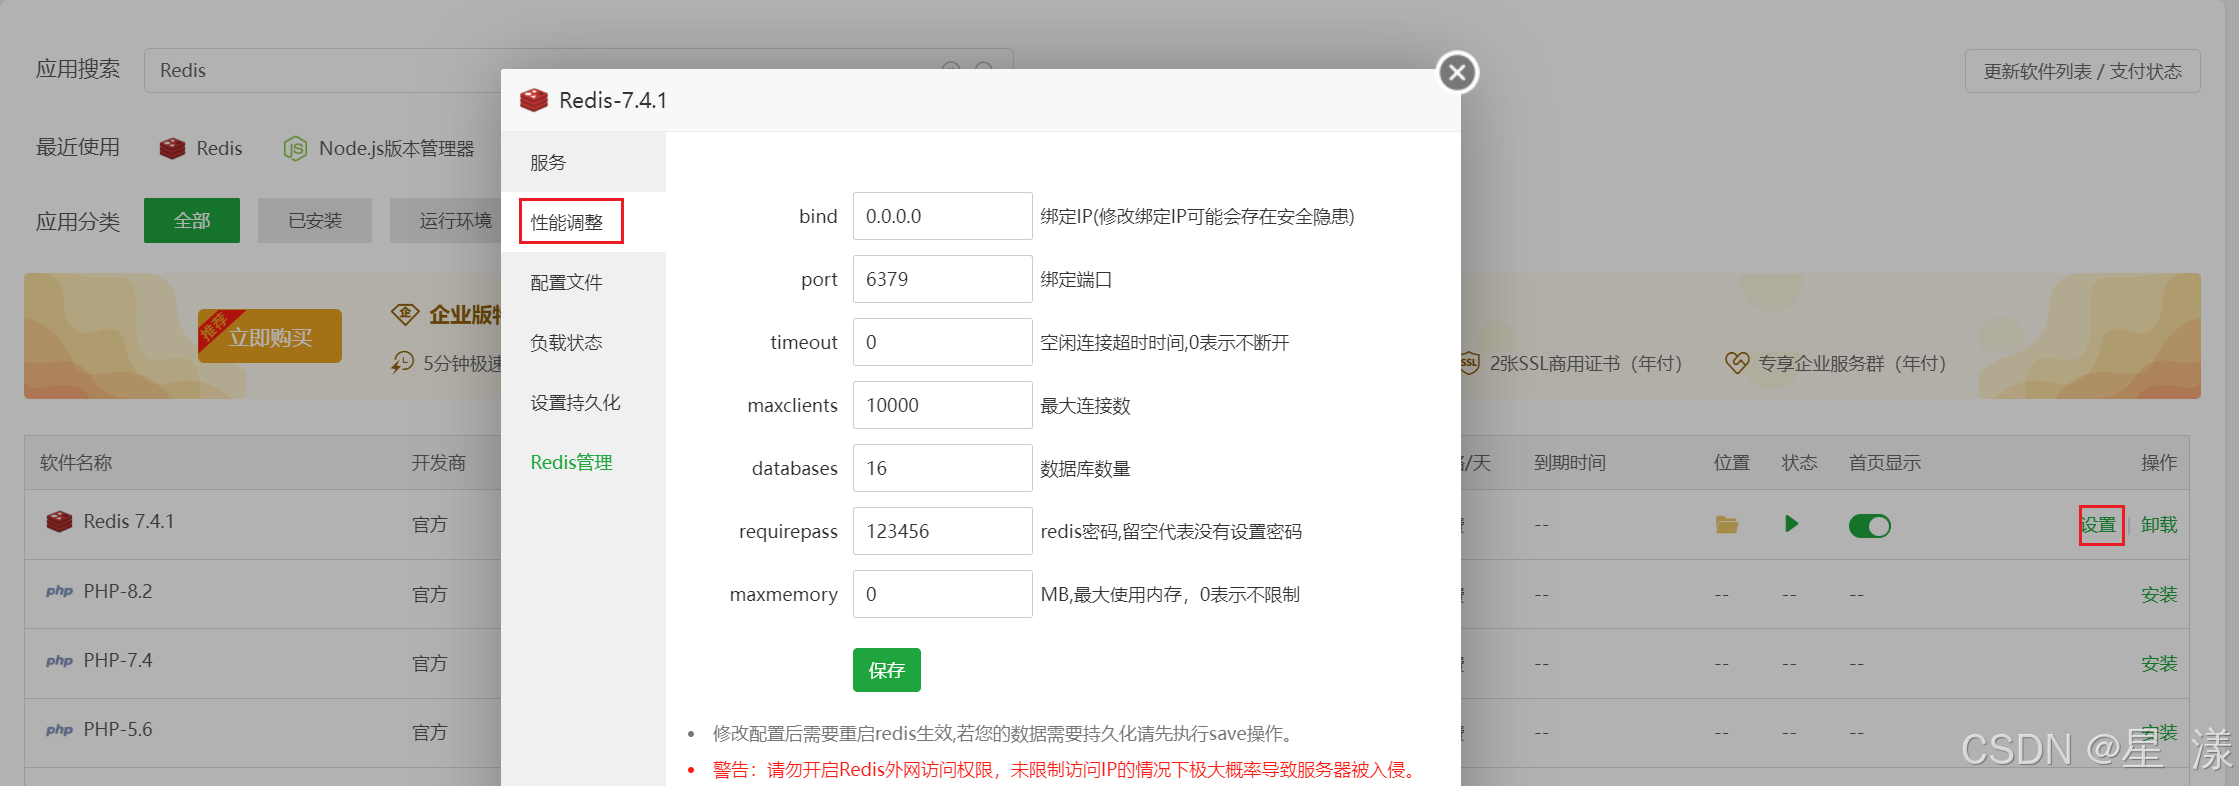Viewport: 2239px width, 786px height.
Task: Click the bind IP input field
Action: click(x=942, y=216)
